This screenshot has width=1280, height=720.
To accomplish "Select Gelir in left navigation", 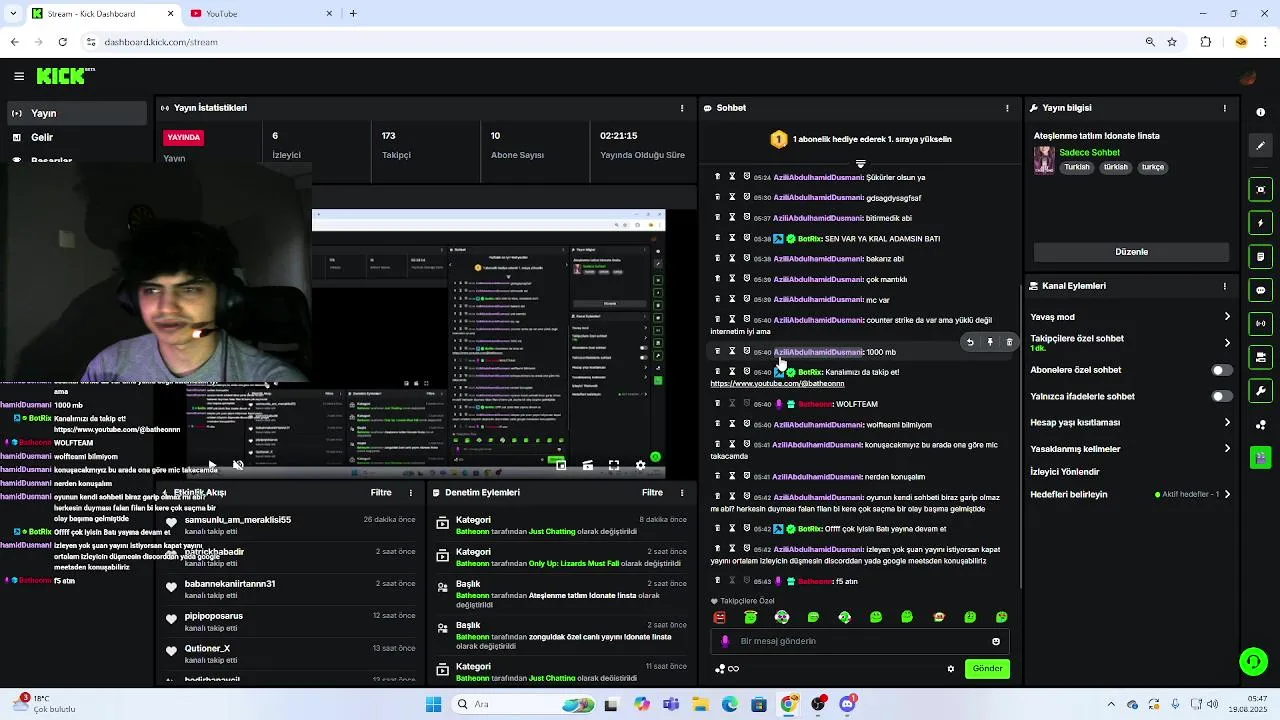I will tap(77, 137).
